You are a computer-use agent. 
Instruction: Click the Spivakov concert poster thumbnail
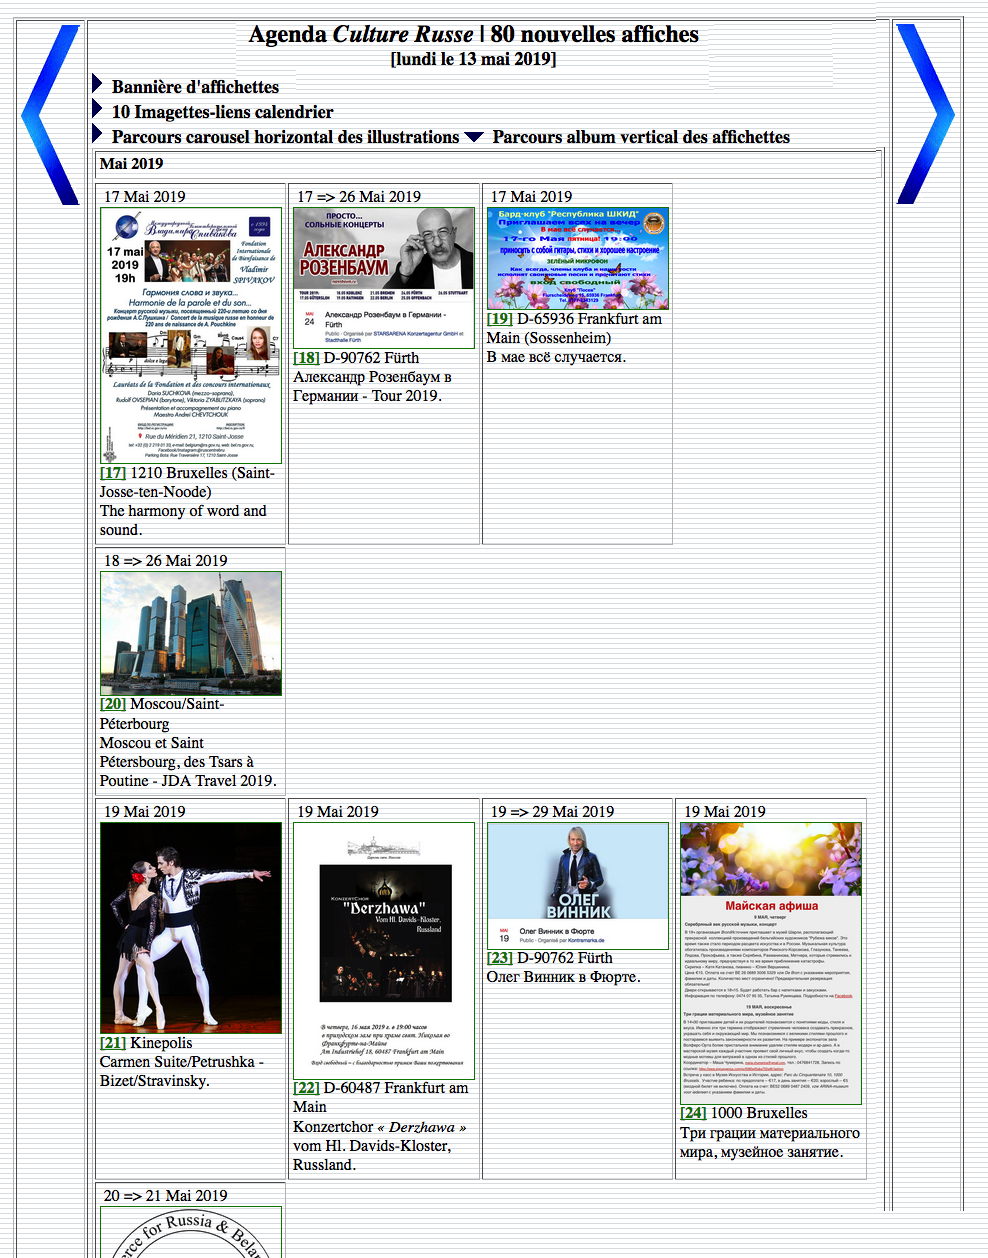click(x=191, y=335)
